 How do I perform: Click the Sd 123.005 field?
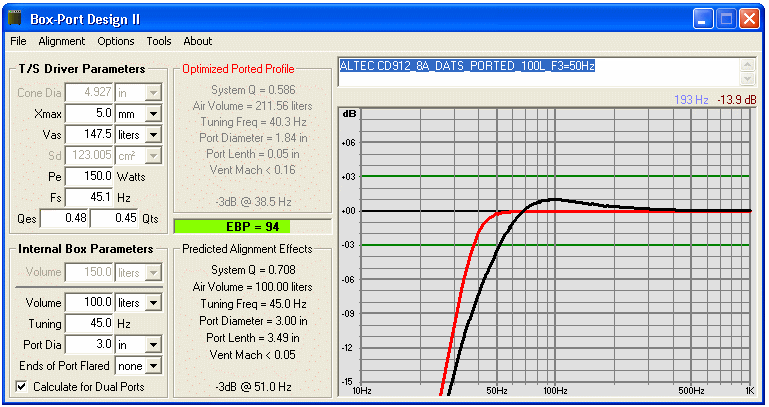pyautogui.click(x=89, y=155)
